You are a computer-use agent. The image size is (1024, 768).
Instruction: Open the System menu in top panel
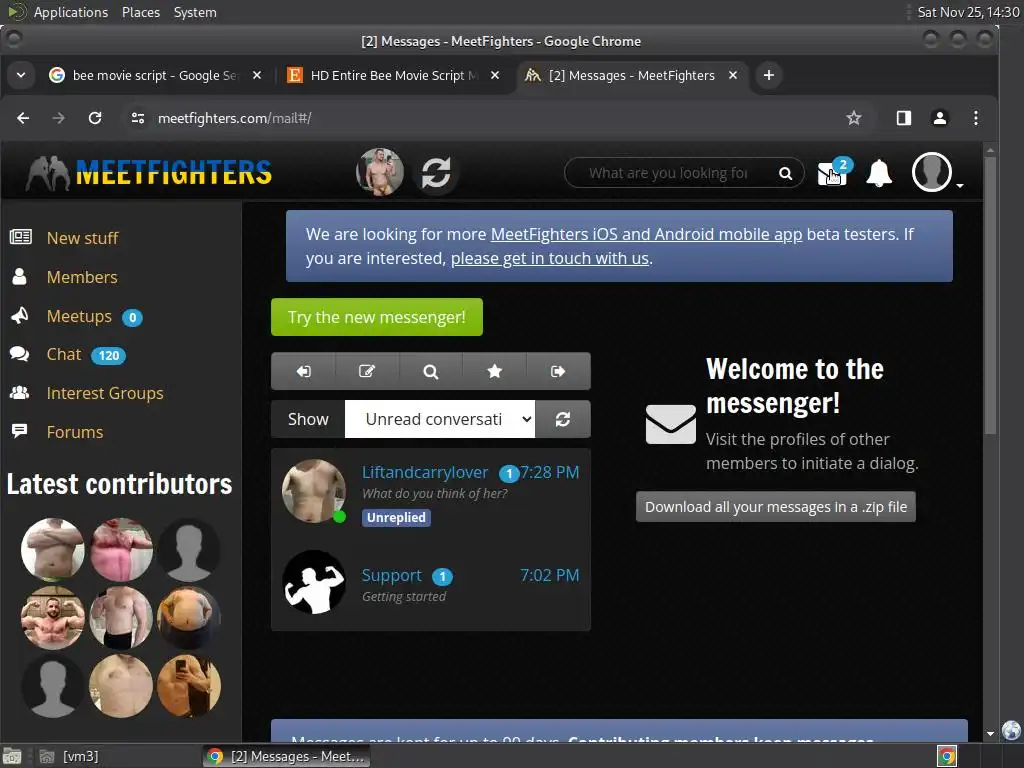195,12
